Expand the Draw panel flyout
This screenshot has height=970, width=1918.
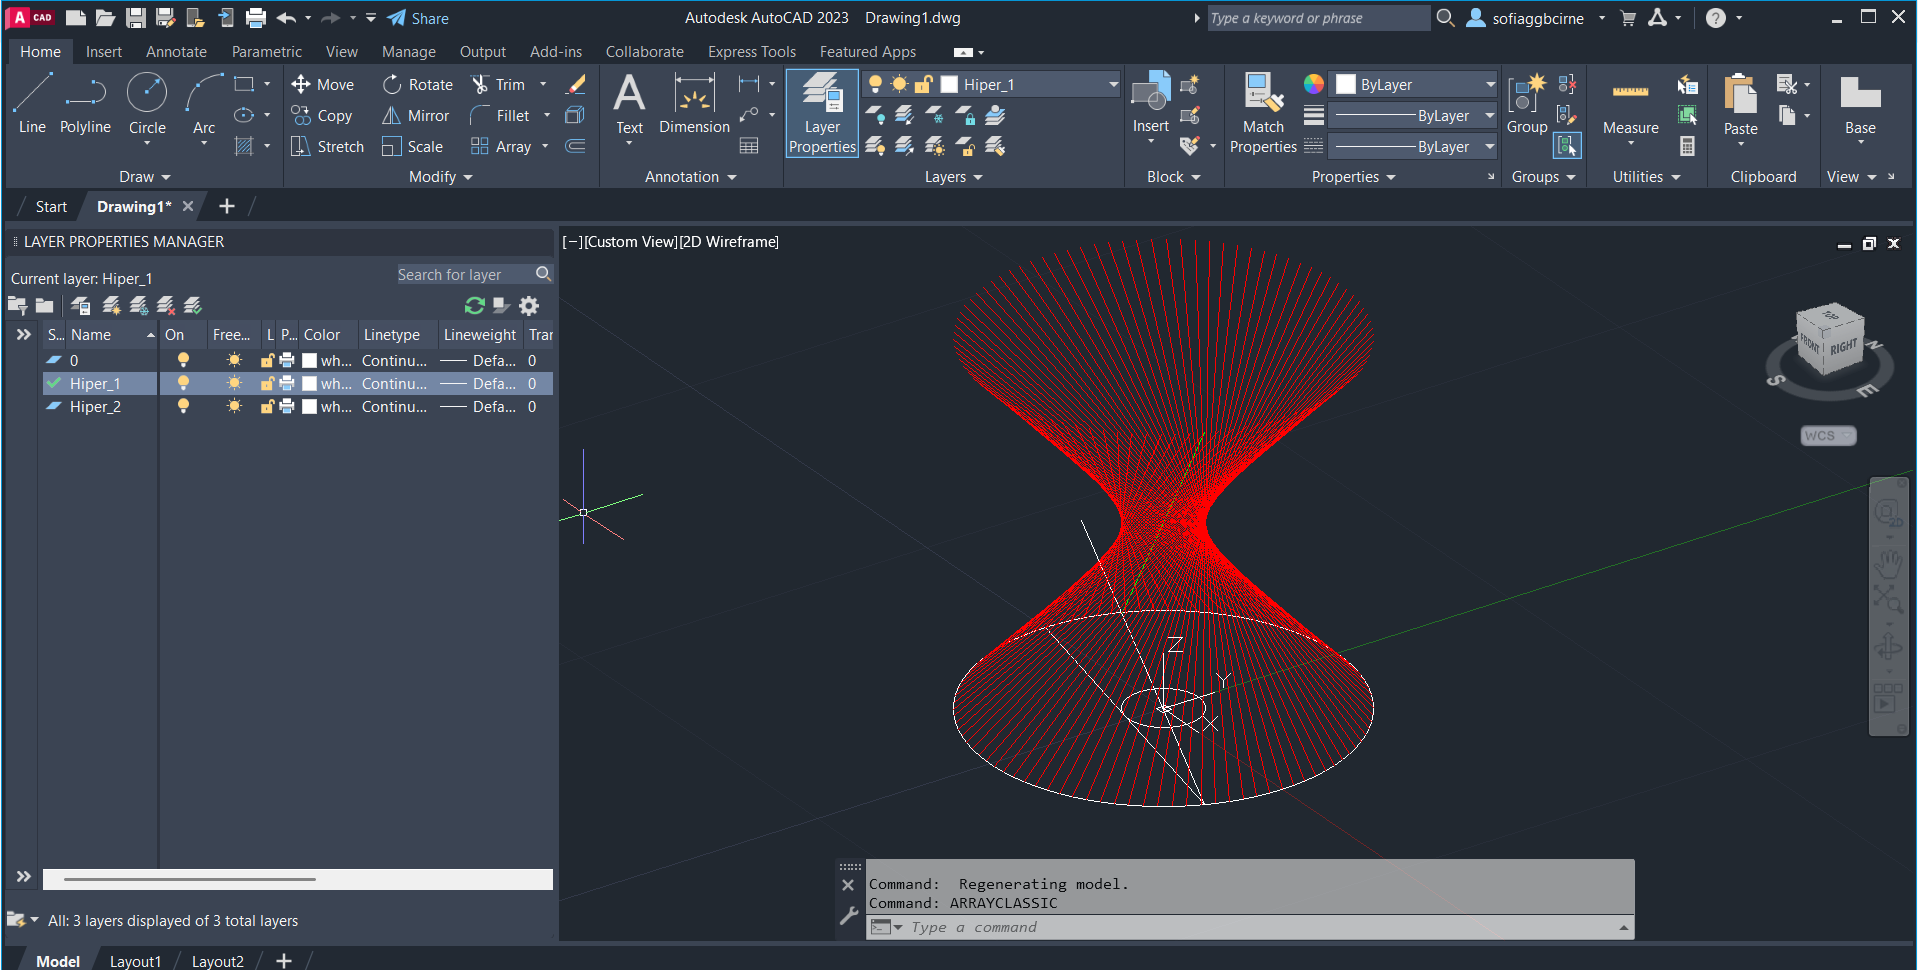(x=145, y=177)
